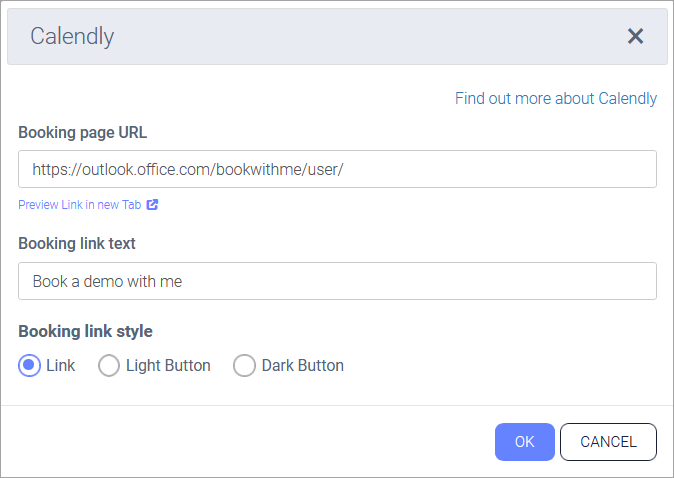This screenshot has width=674, height=478.
Task: Click the 'Calendly' dialog title text
Action: (72, 37)
